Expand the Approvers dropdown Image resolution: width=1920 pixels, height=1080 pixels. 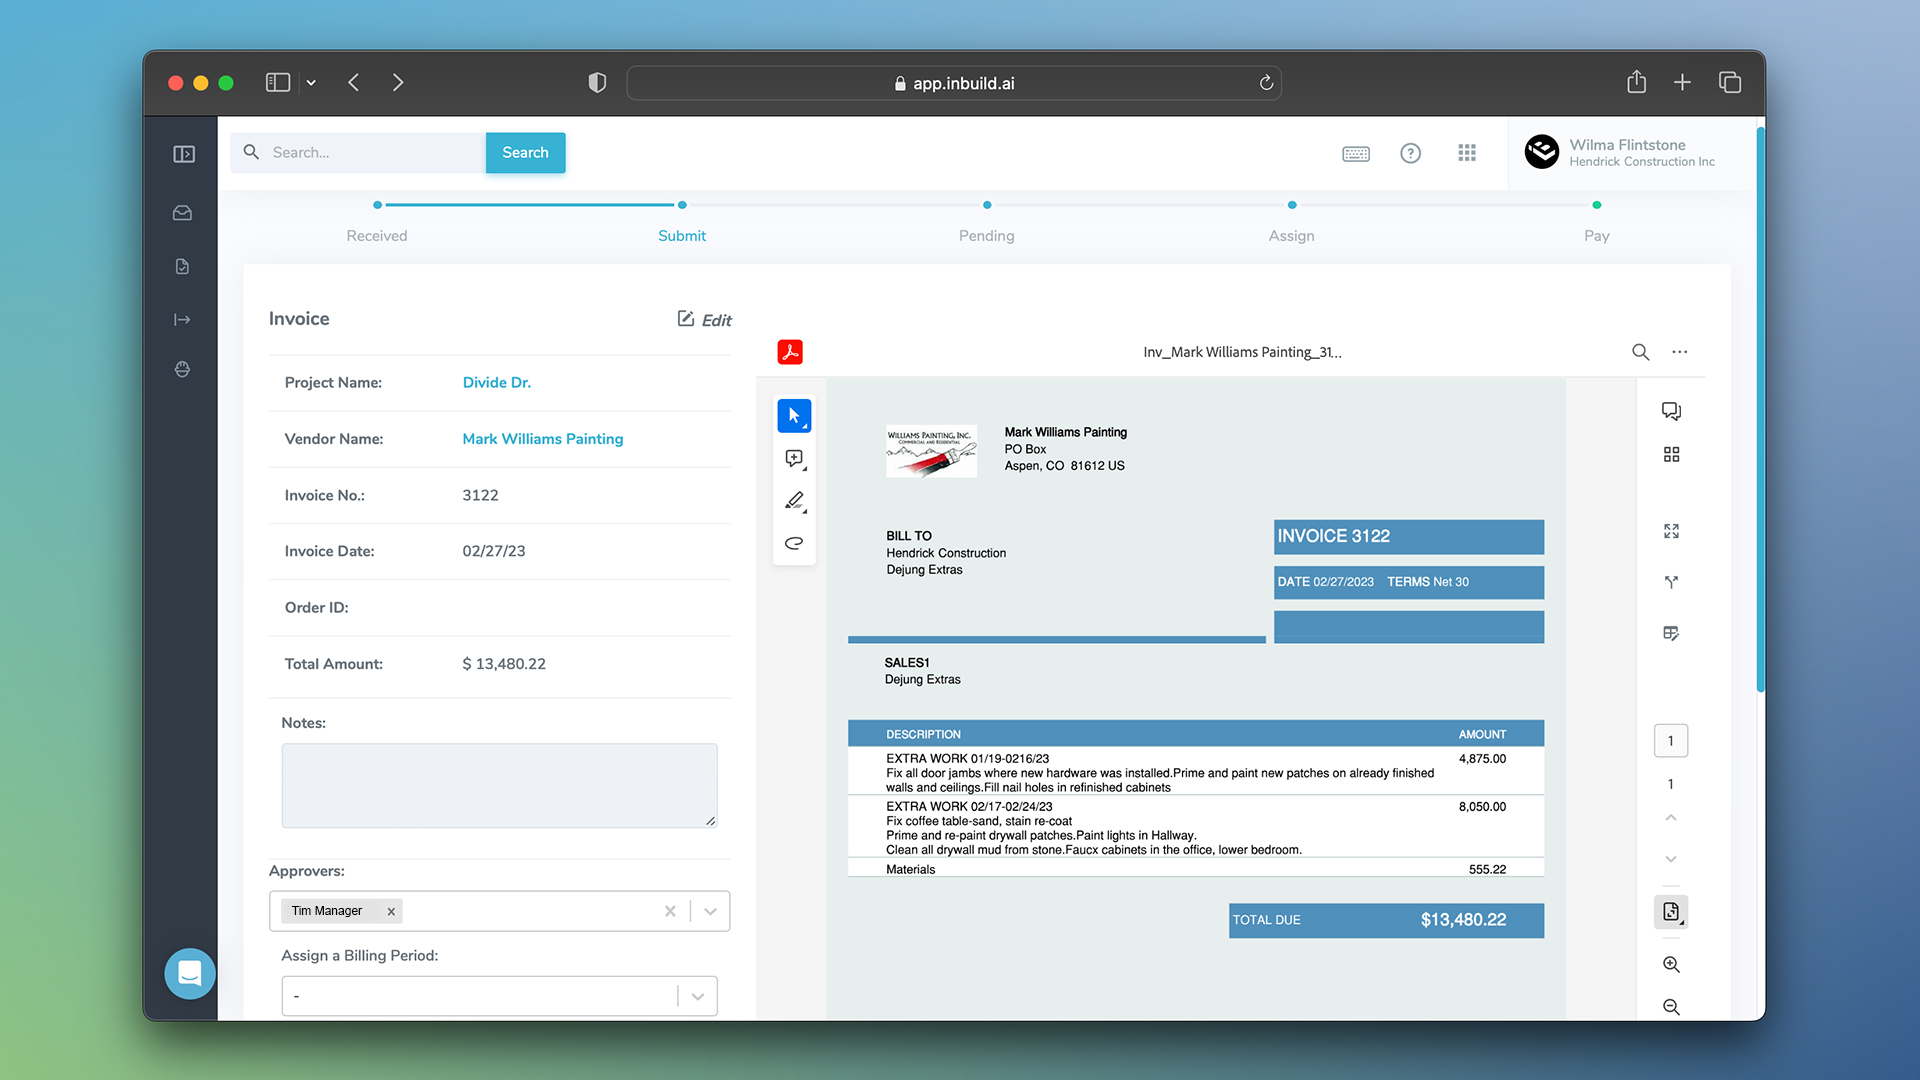710,911
